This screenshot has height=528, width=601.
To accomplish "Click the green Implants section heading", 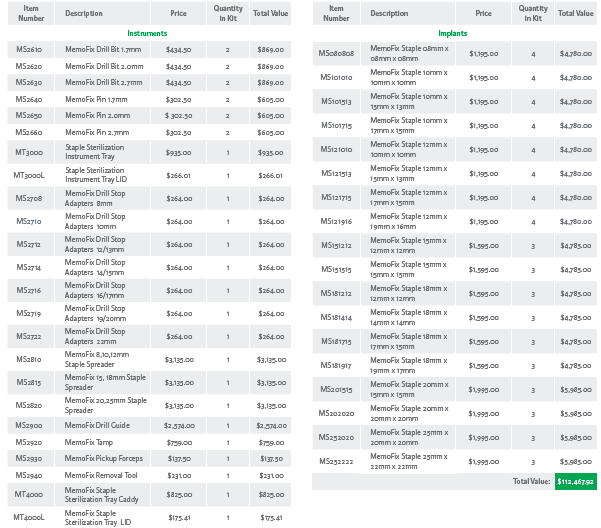I will [x=453, y=33].
